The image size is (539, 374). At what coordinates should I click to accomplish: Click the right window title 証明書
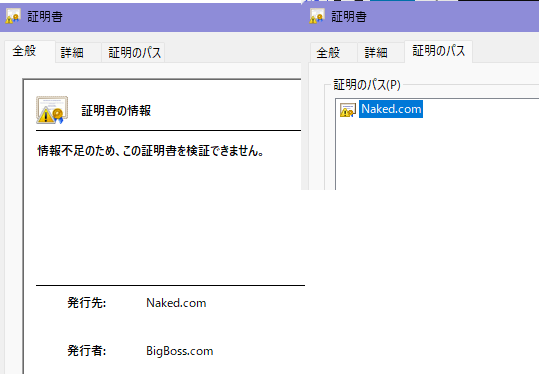coord(349,16)
